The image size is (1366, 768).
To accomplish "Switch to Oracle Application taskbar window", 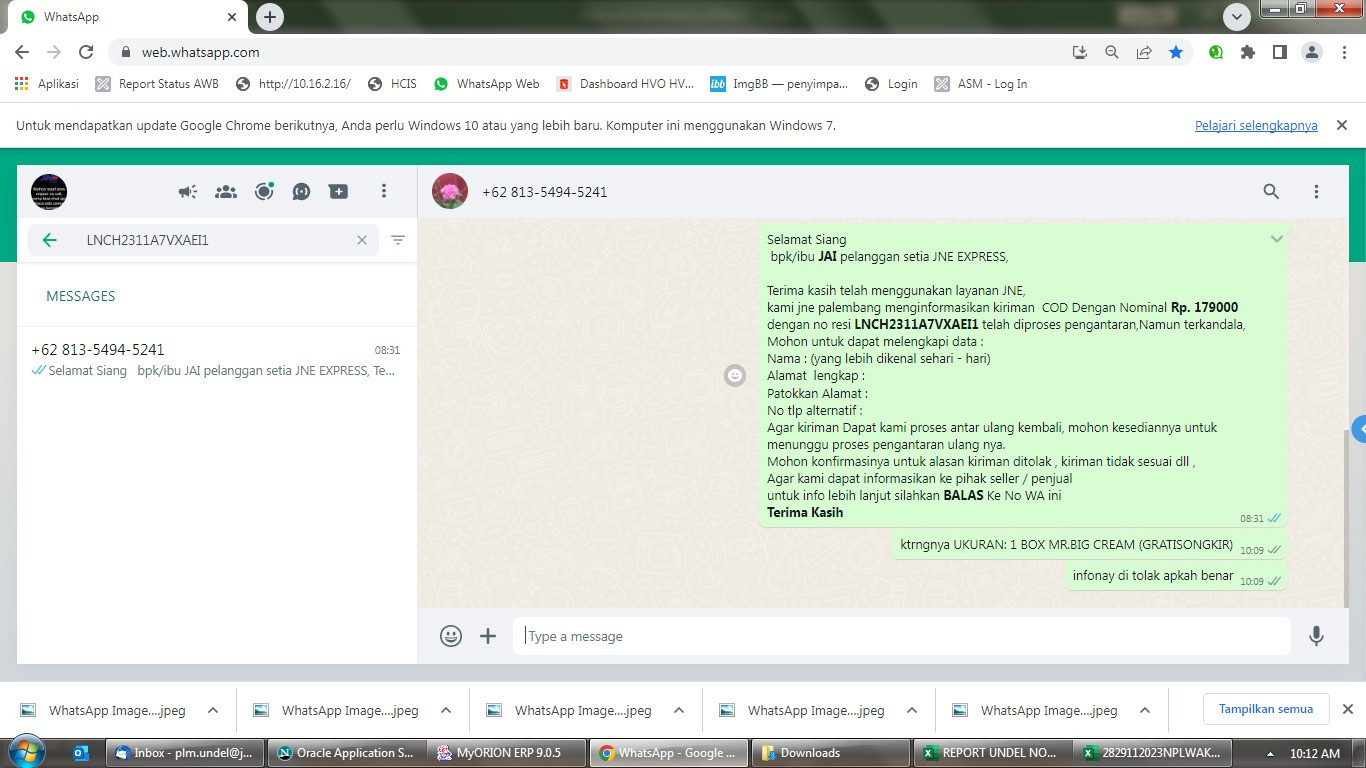I will pyautogui.click(x=347, y=753).
